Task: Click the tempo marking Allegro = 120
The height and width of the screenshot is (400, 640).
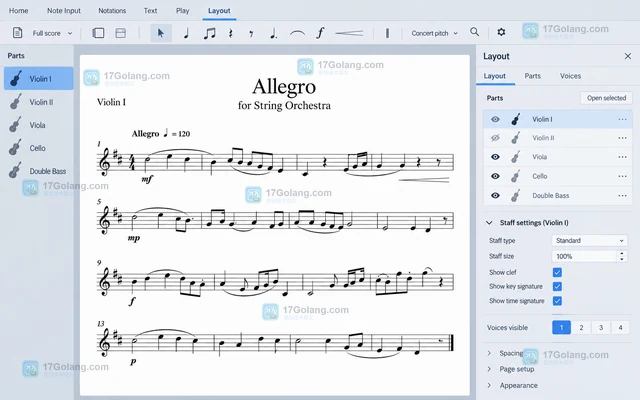Action: 161,133
